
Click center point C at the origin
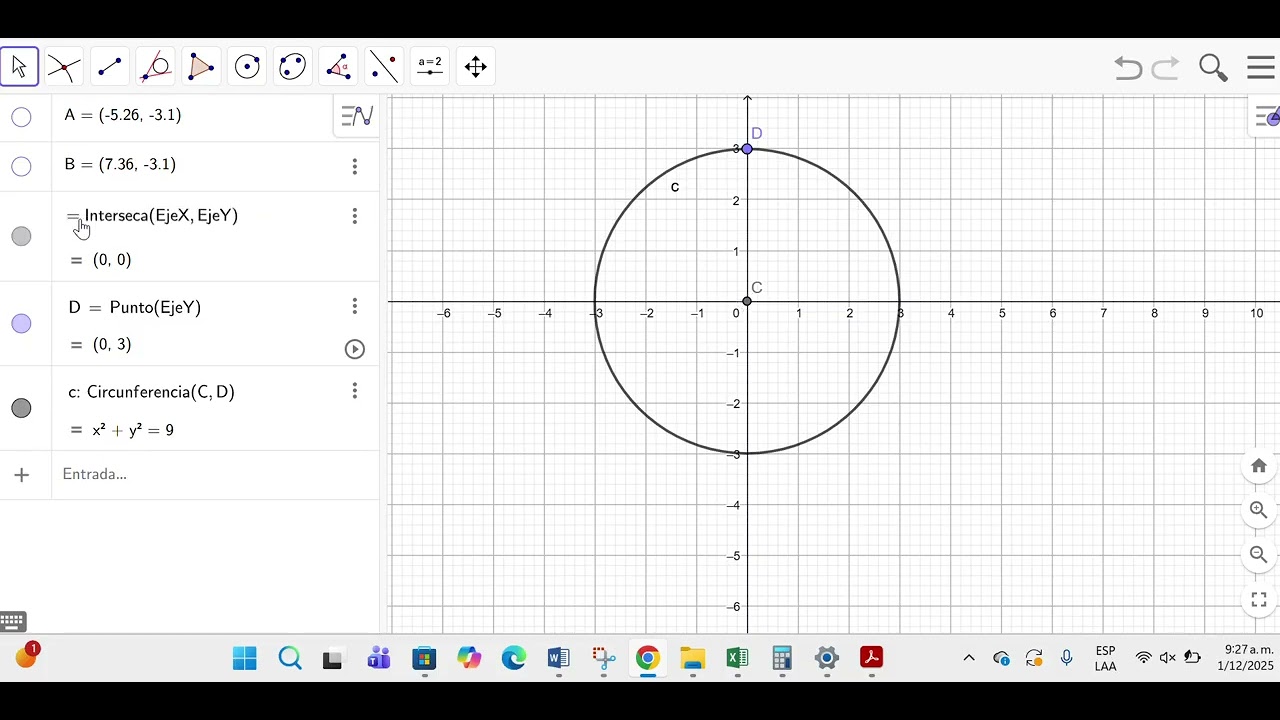click(747, 301)
